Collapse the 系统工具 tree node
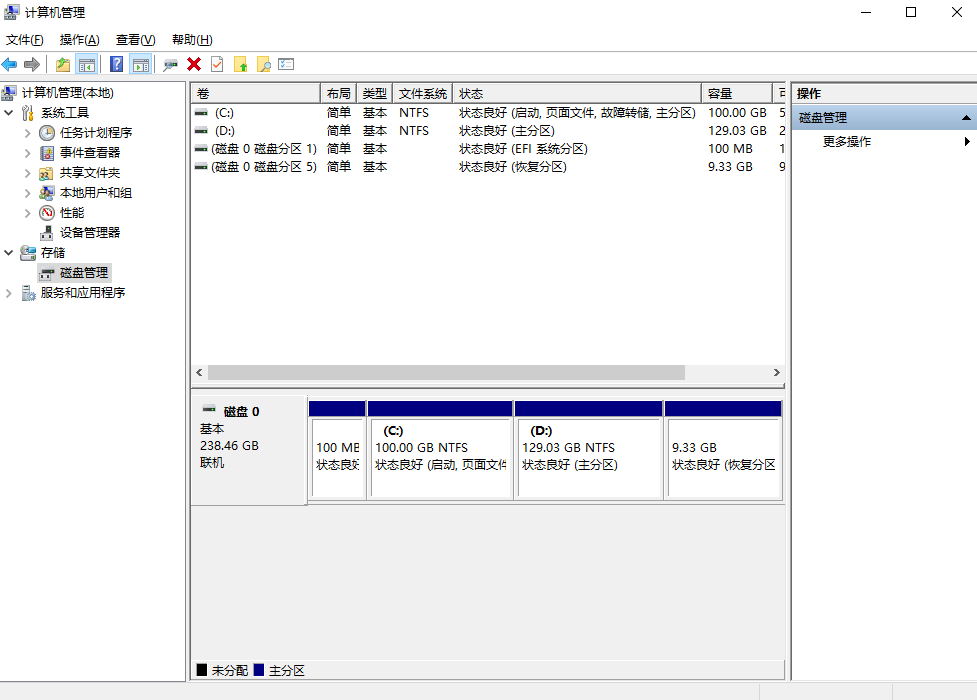This screenshot has width=977, height=700. click(9, 113)
